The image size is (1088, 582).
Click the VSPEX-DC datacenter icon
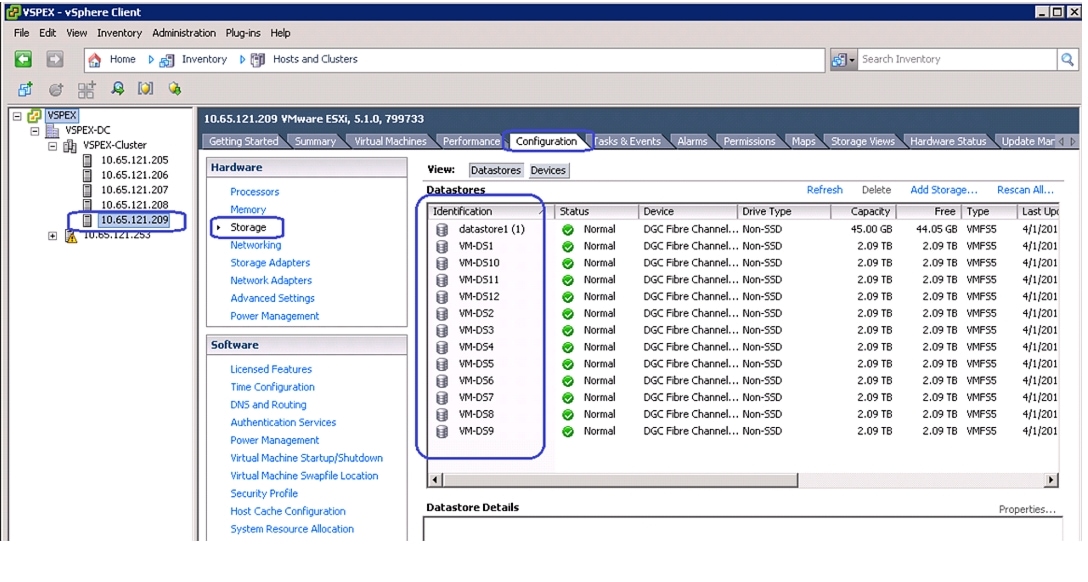[x=52, y=130]
